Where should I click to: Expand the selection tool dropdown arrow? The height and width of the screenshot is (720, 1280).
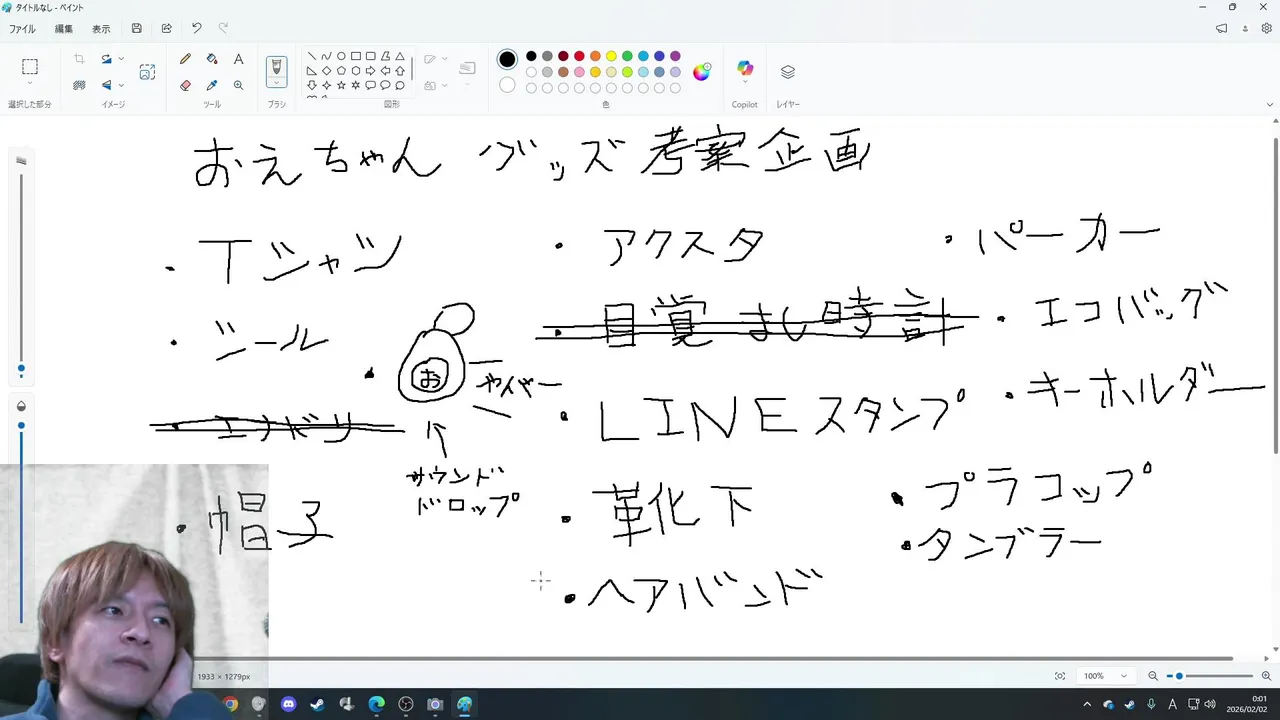[30, 85]
